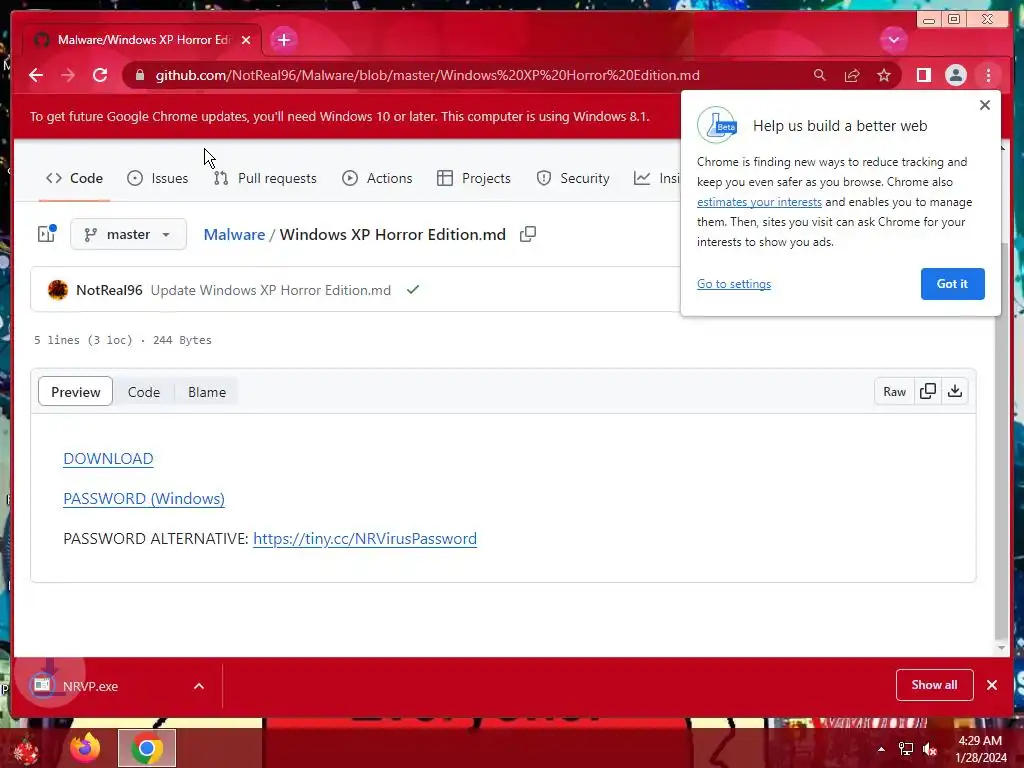Reload the current GitHub page

tap(100, 75)
